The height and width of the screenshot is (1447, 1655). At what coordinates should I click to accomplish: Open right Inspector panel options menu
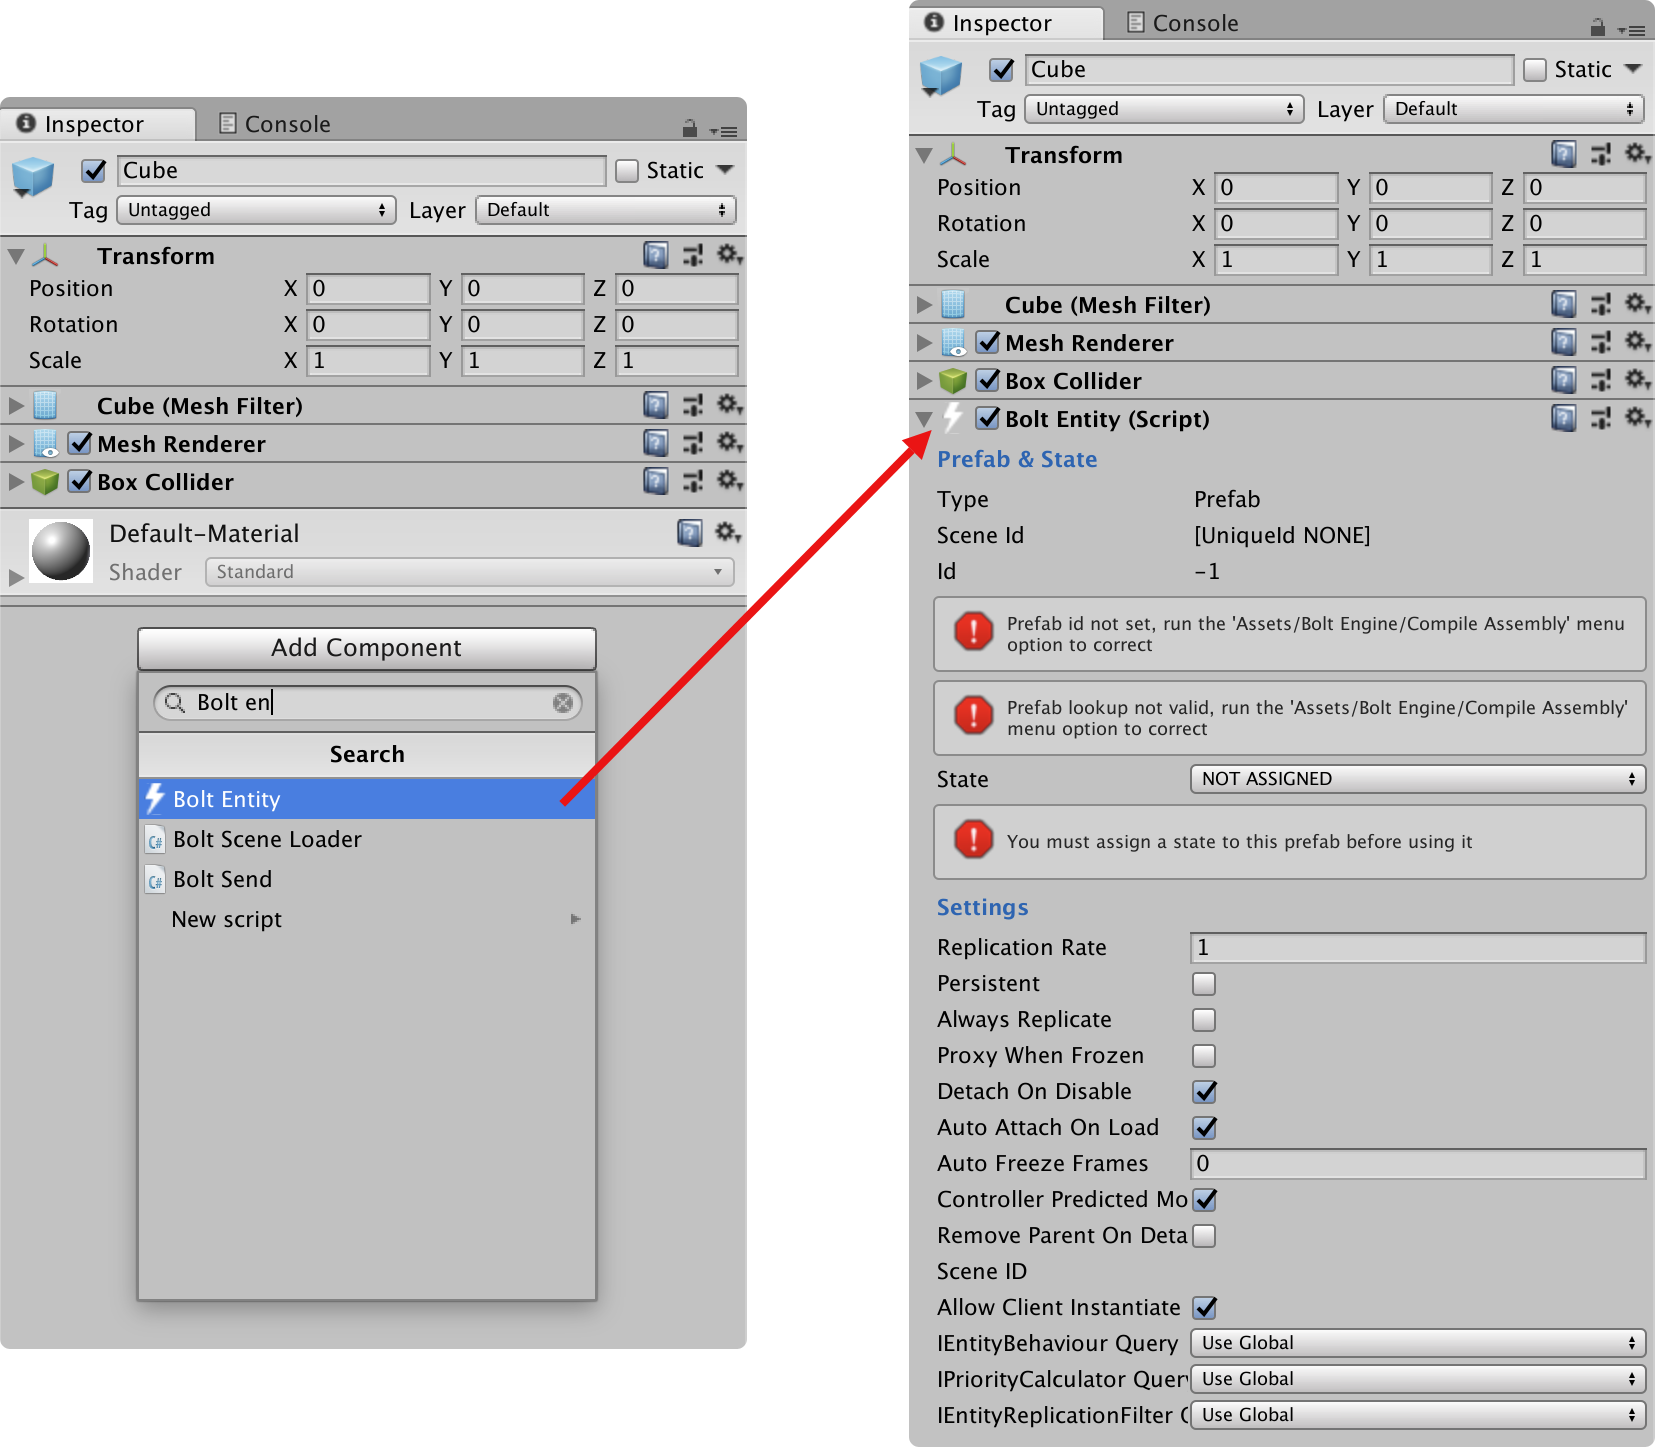(1632, 30)
